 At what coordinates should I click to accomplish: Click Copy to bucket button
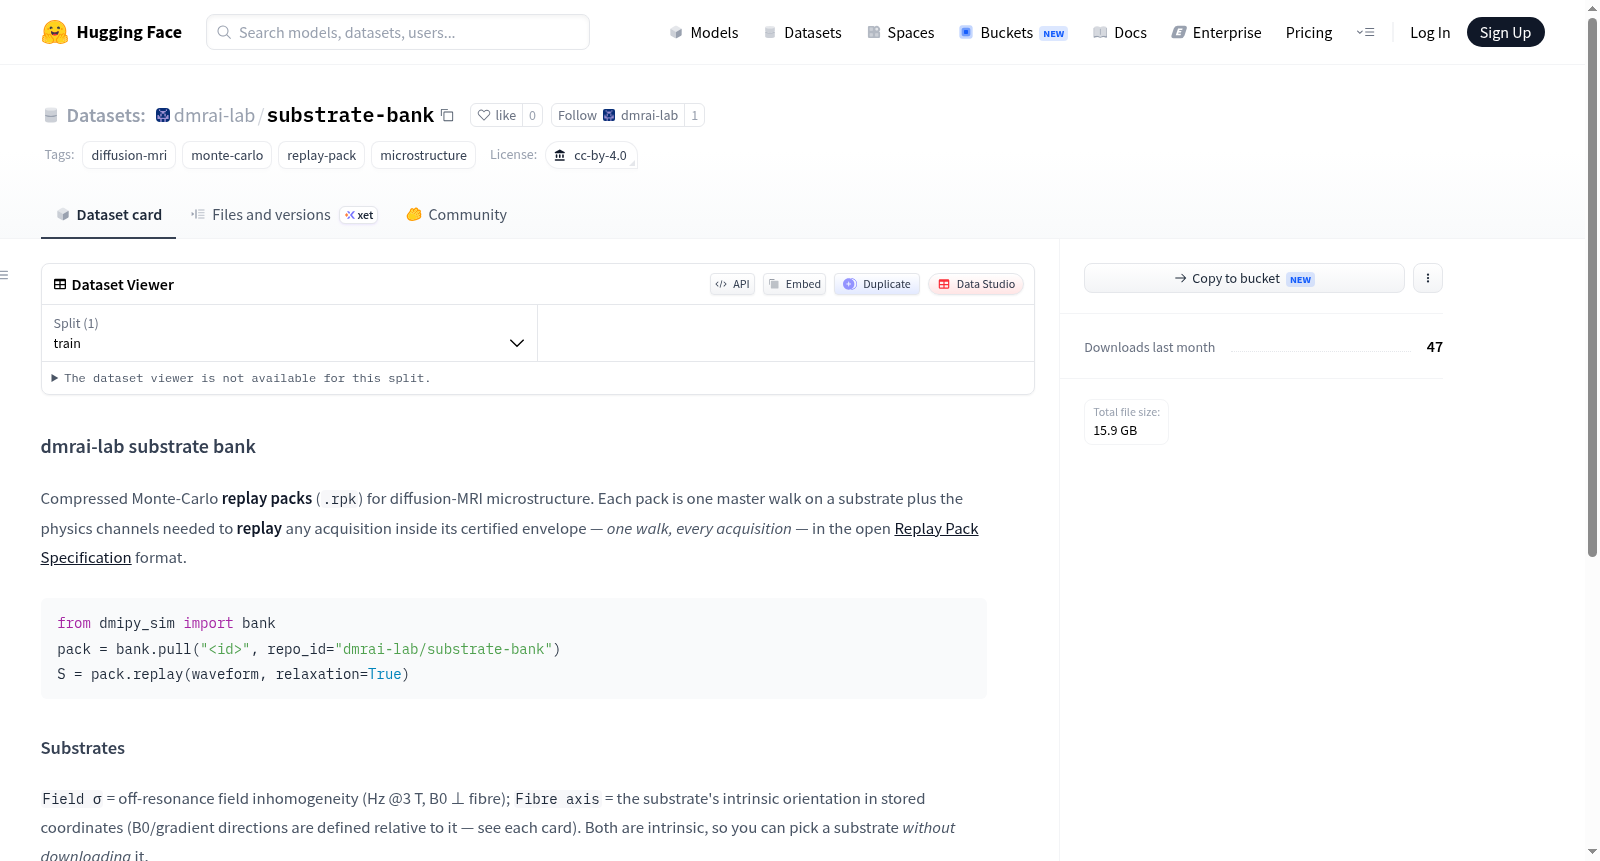[x=1244, y=278]
